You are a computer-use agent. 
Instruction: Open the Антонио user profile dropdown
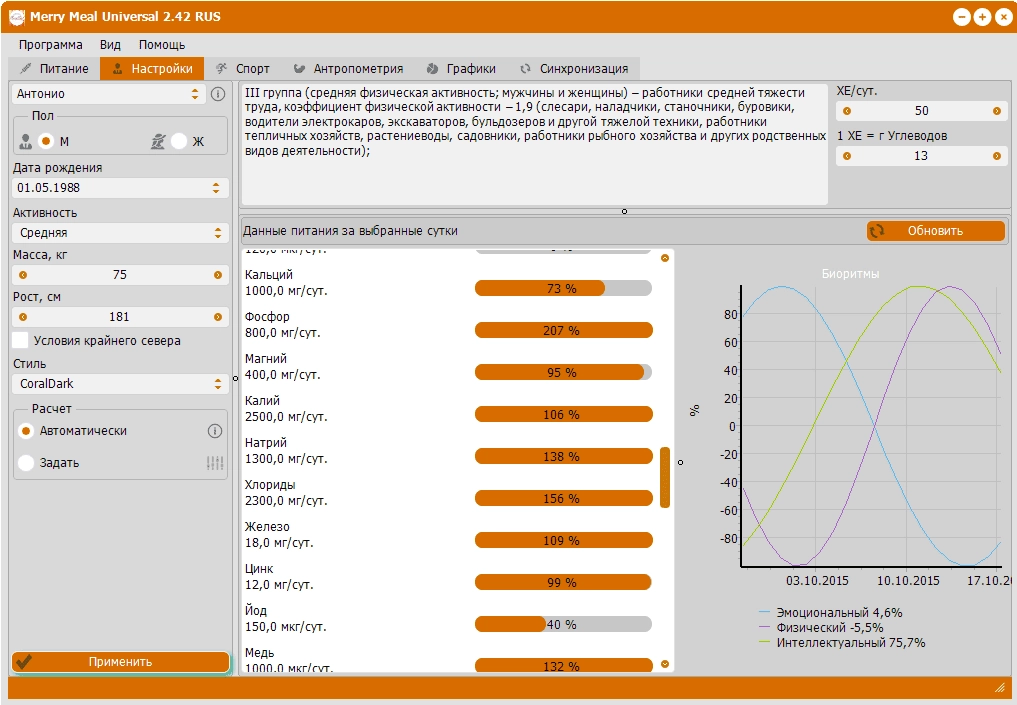[x=108, y=94]
